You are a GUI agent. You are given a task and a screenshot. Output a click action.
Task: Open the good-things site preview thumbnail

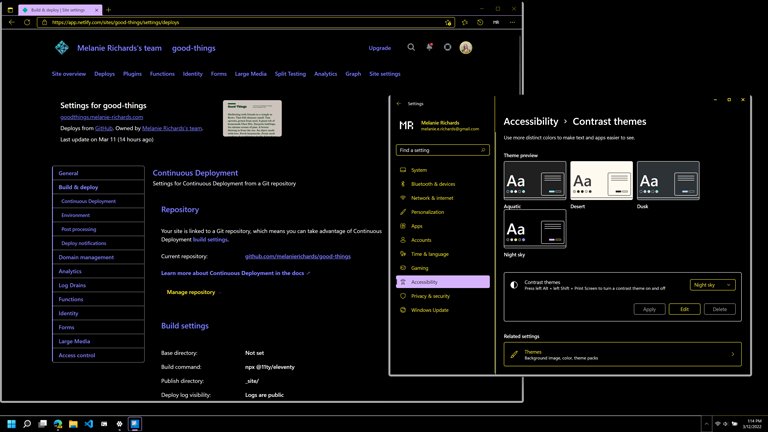point(252,118)
